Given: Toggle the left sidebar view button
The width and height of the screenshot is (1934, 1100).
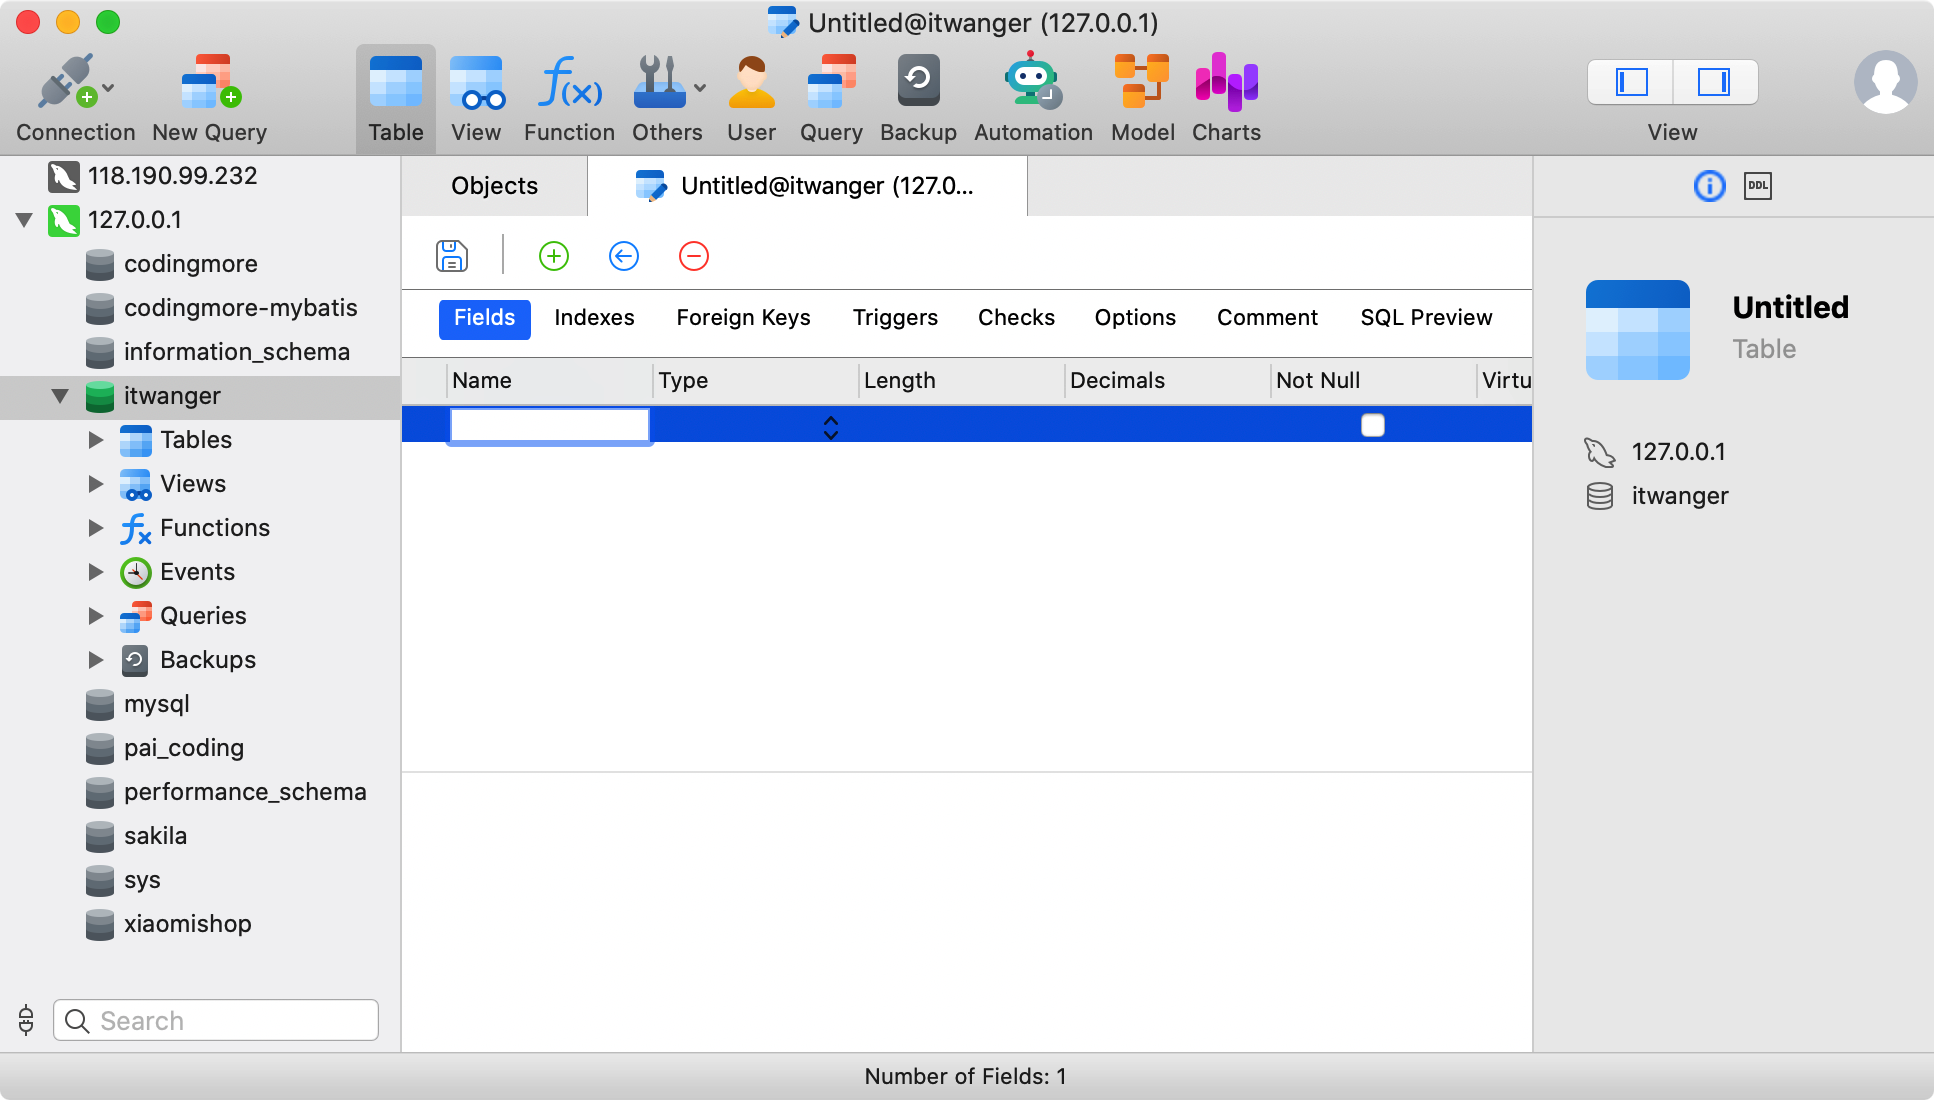Looking at the screenshot, I should 1631,82.
